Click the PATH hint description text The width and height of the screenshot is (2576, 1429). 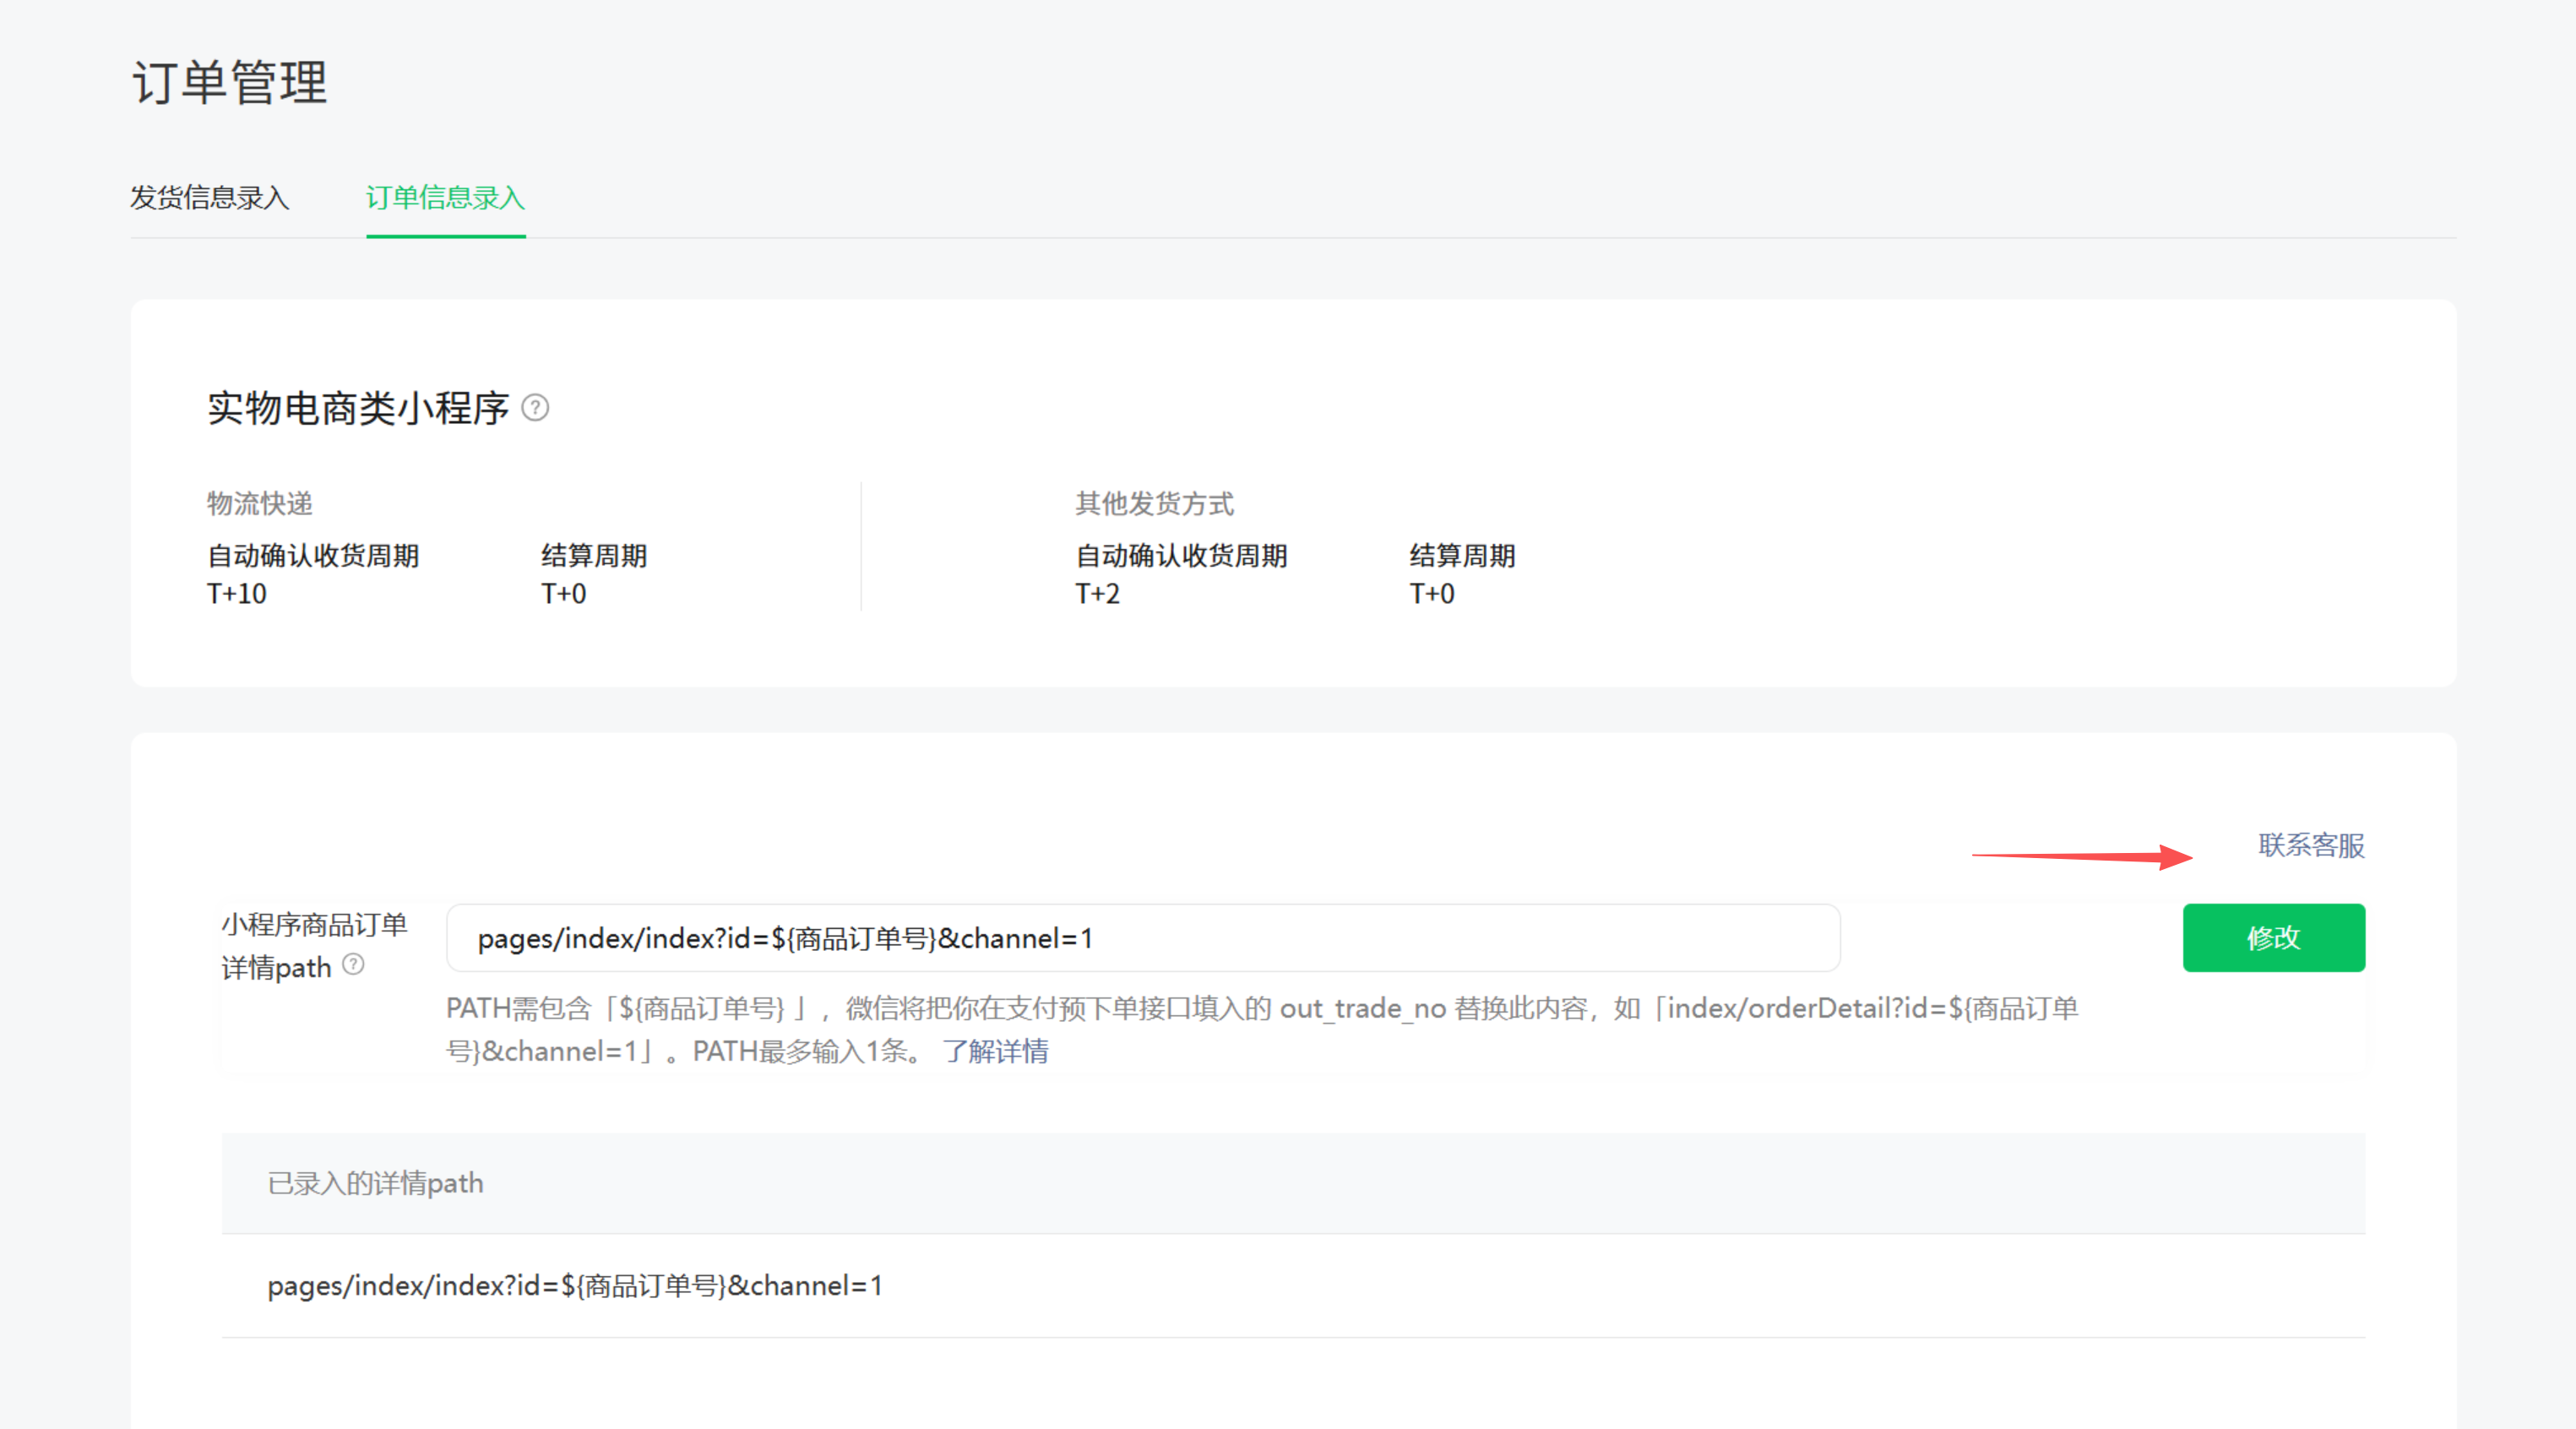(1260, 1009)
